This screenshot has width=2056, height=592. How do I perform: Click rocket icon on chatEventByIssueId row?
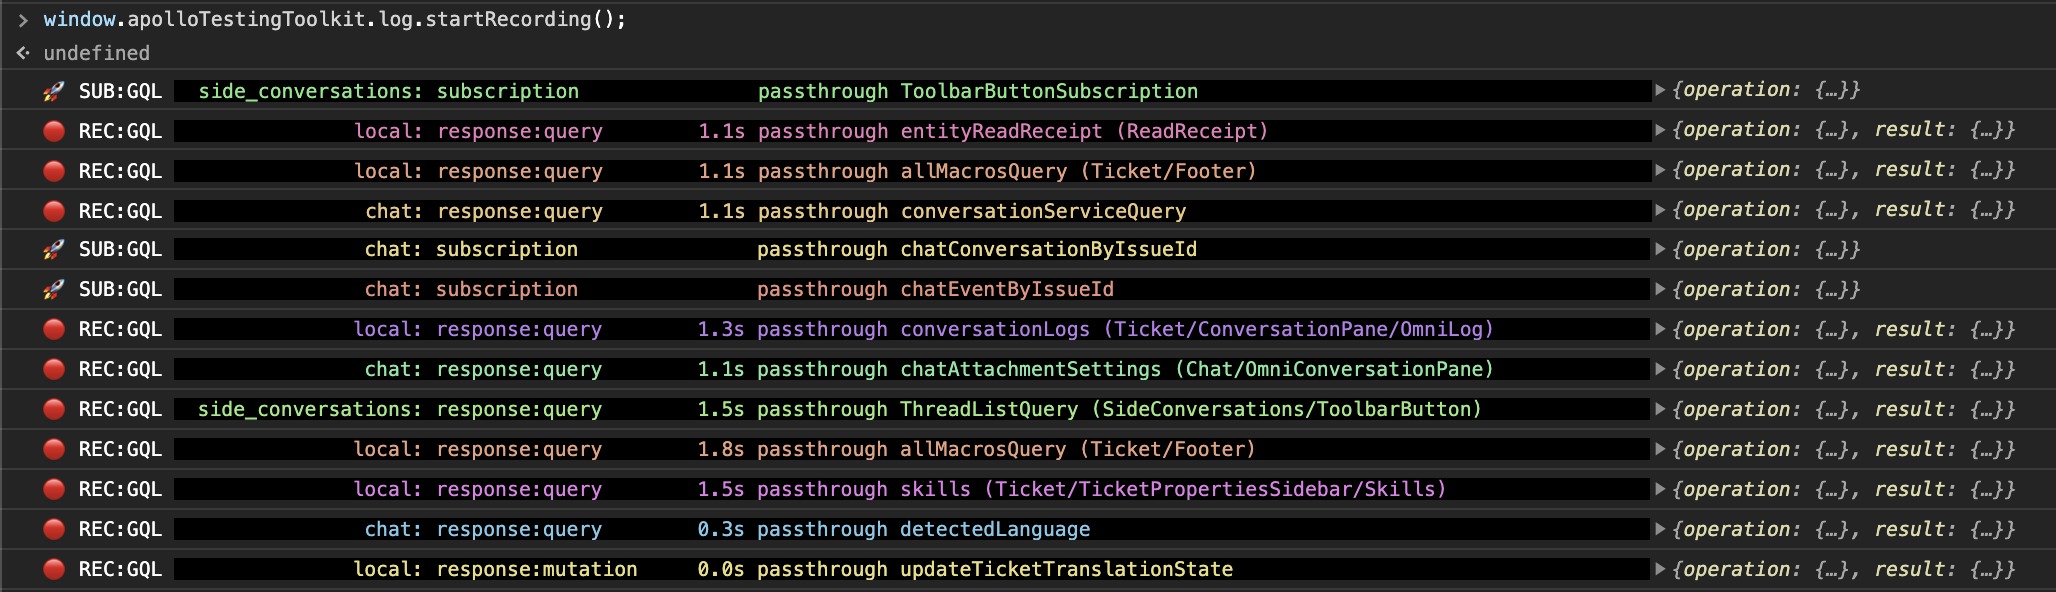click(x=54, y=289)
